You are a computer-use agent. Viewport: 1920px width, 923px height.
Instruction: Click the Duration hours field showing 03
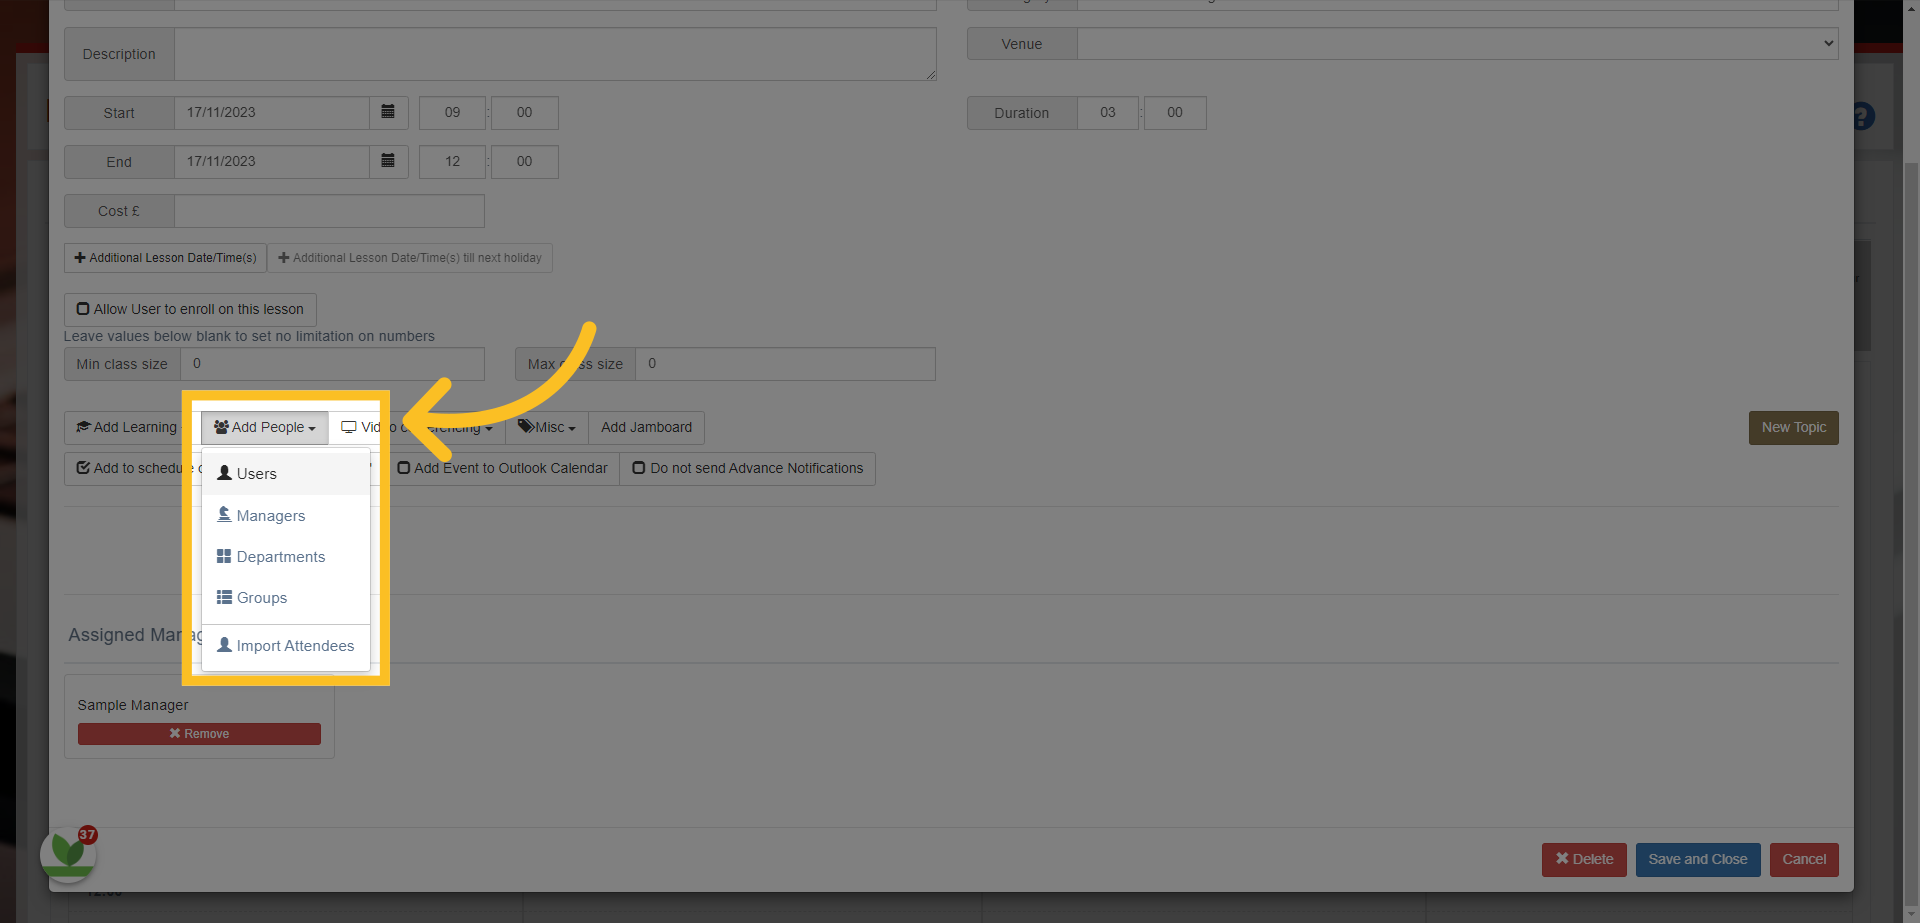(x=1108, y=112)
